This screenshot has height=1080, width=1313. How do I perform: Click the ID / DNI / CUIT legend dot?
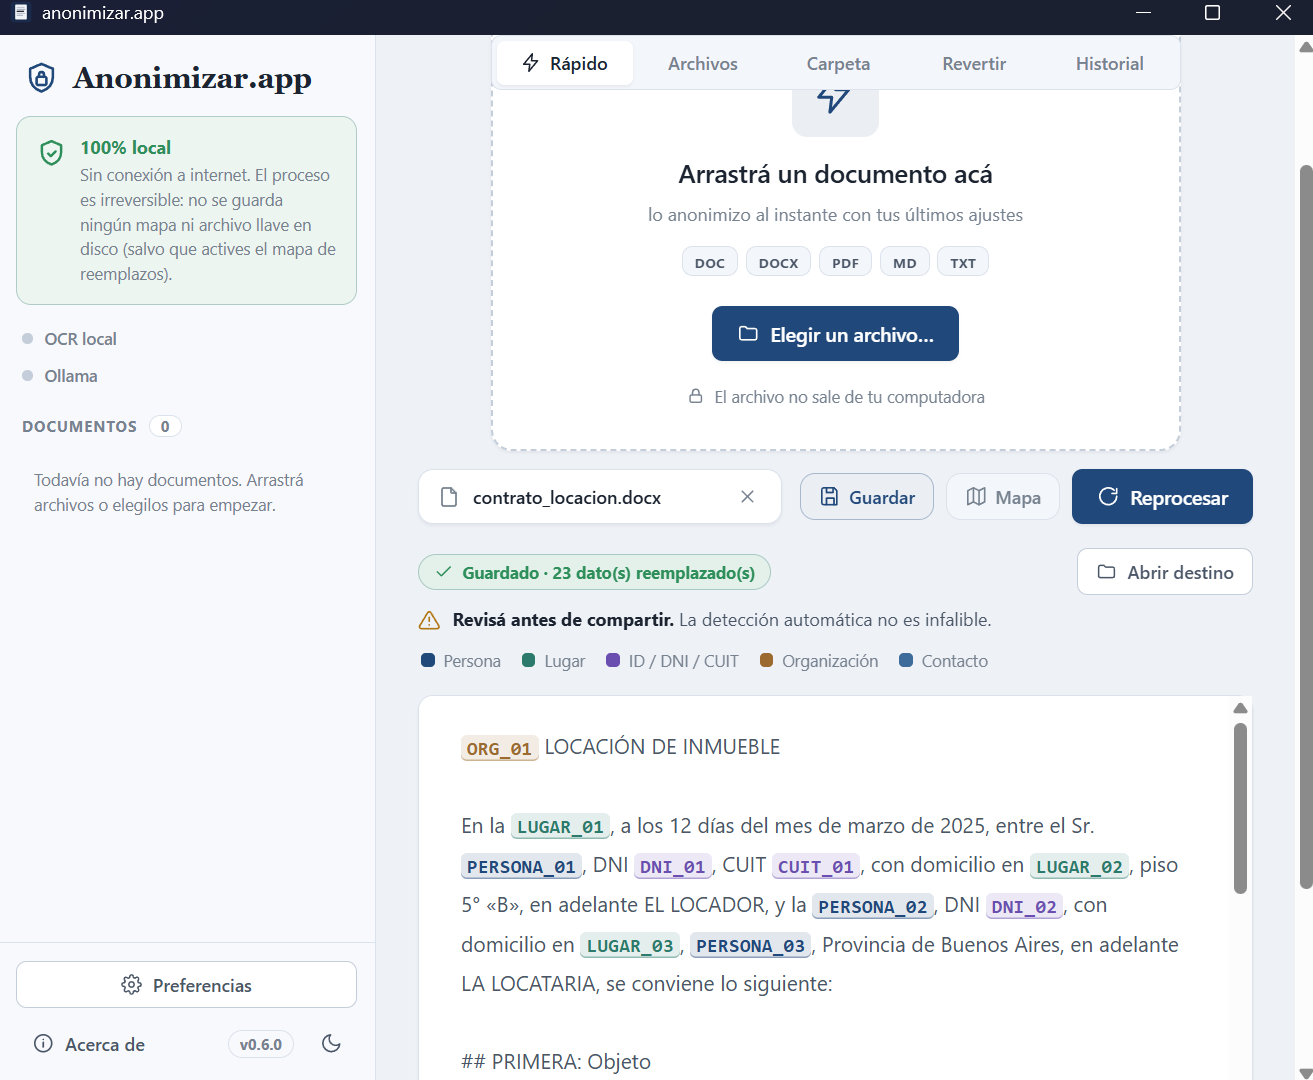(613, 660)
